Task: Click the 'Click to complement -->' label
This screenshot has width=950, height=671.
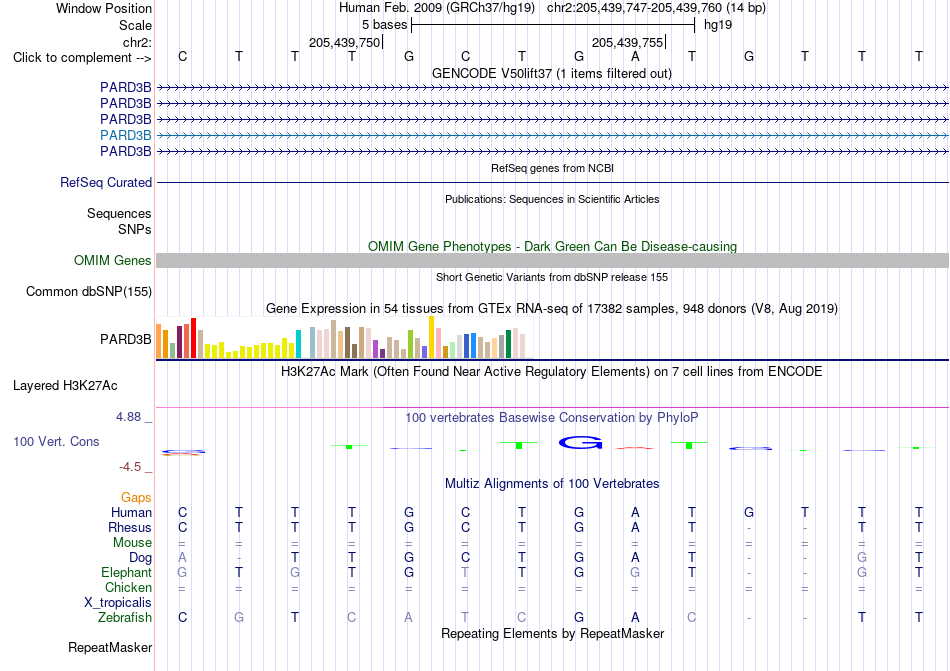Action: [82, 58]
